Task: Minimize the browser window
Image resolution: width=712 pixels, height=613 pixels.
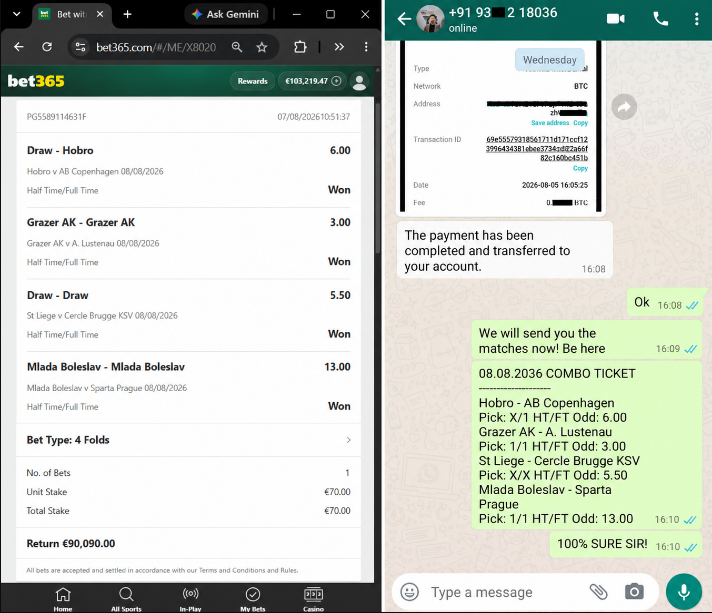Action: click(297, 15)
